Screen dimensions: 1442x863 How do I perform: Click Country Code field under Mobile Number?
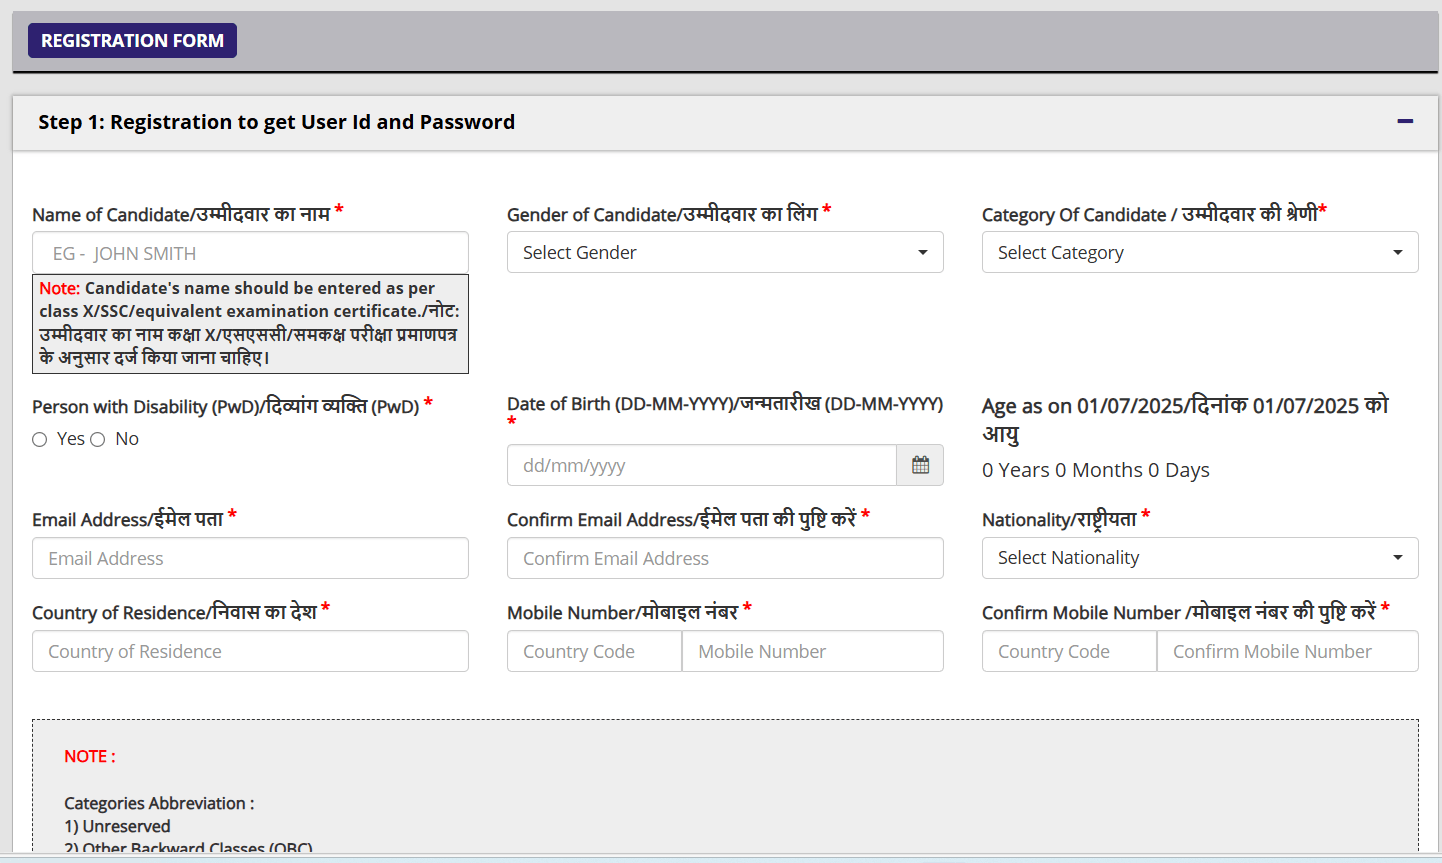pos(594,651)
